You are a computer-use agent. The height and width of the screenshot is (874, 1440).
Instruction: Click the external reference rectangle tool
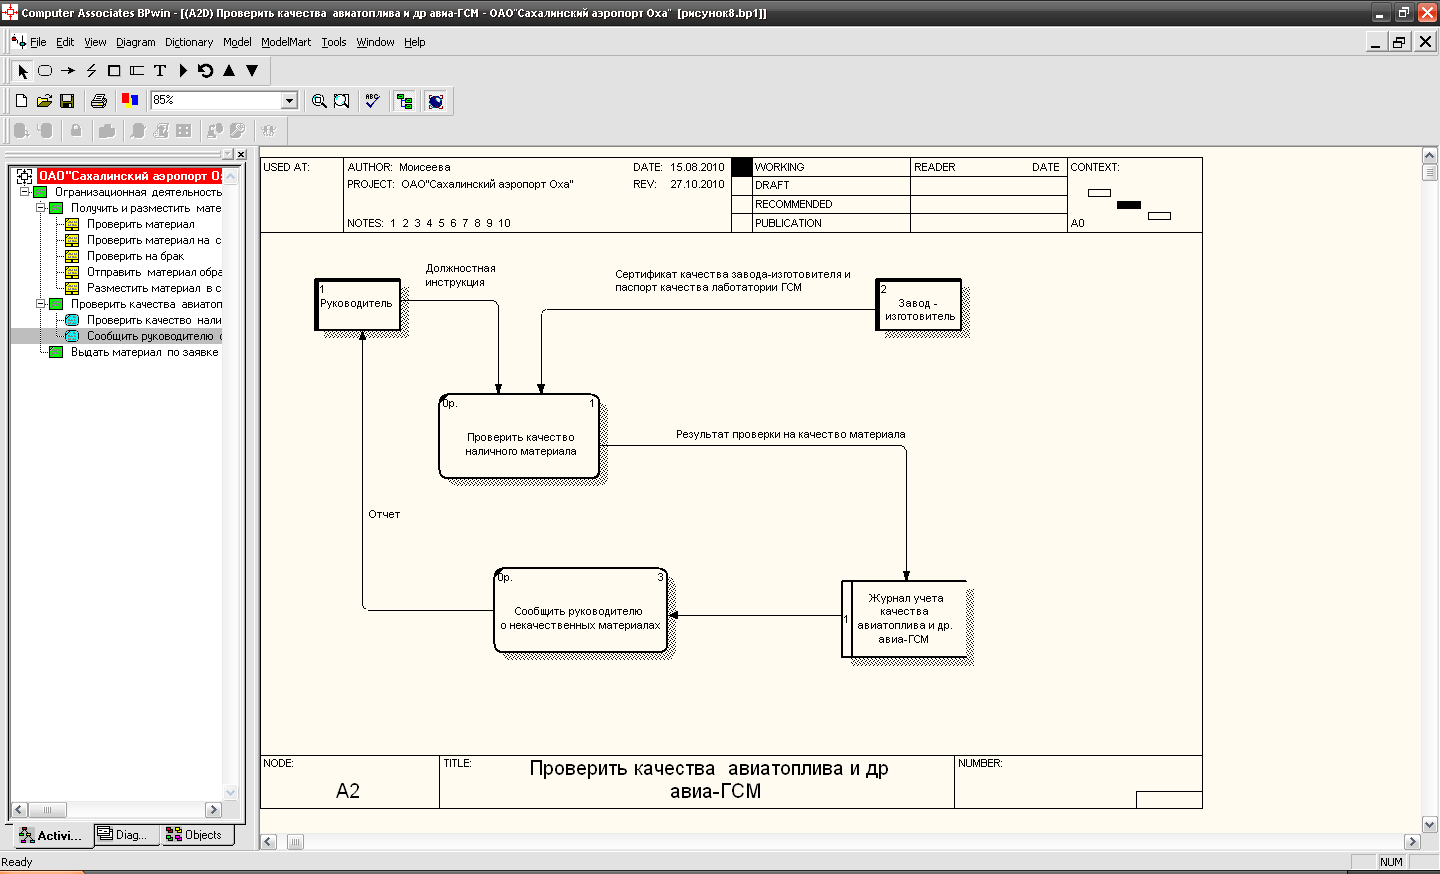click(x=114, y=71)
